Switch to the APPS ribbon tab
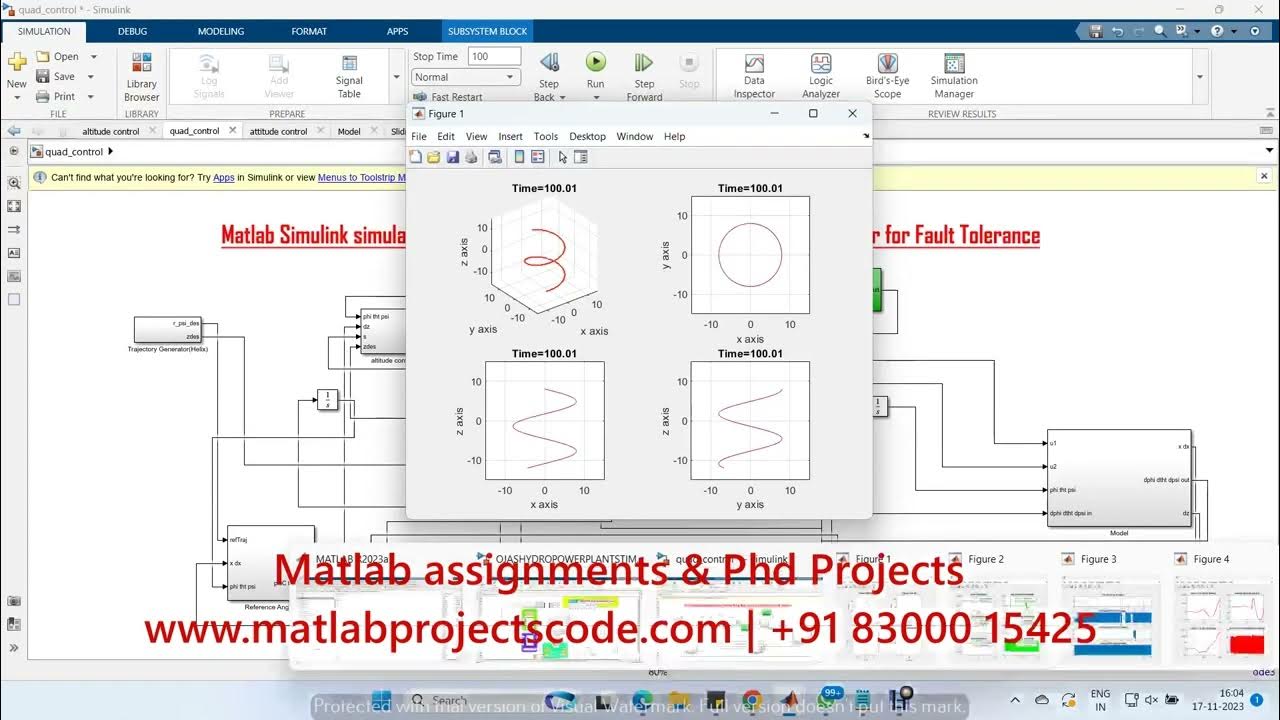The height and width of the screenshot is (720, 1280). tap(397, 31)
